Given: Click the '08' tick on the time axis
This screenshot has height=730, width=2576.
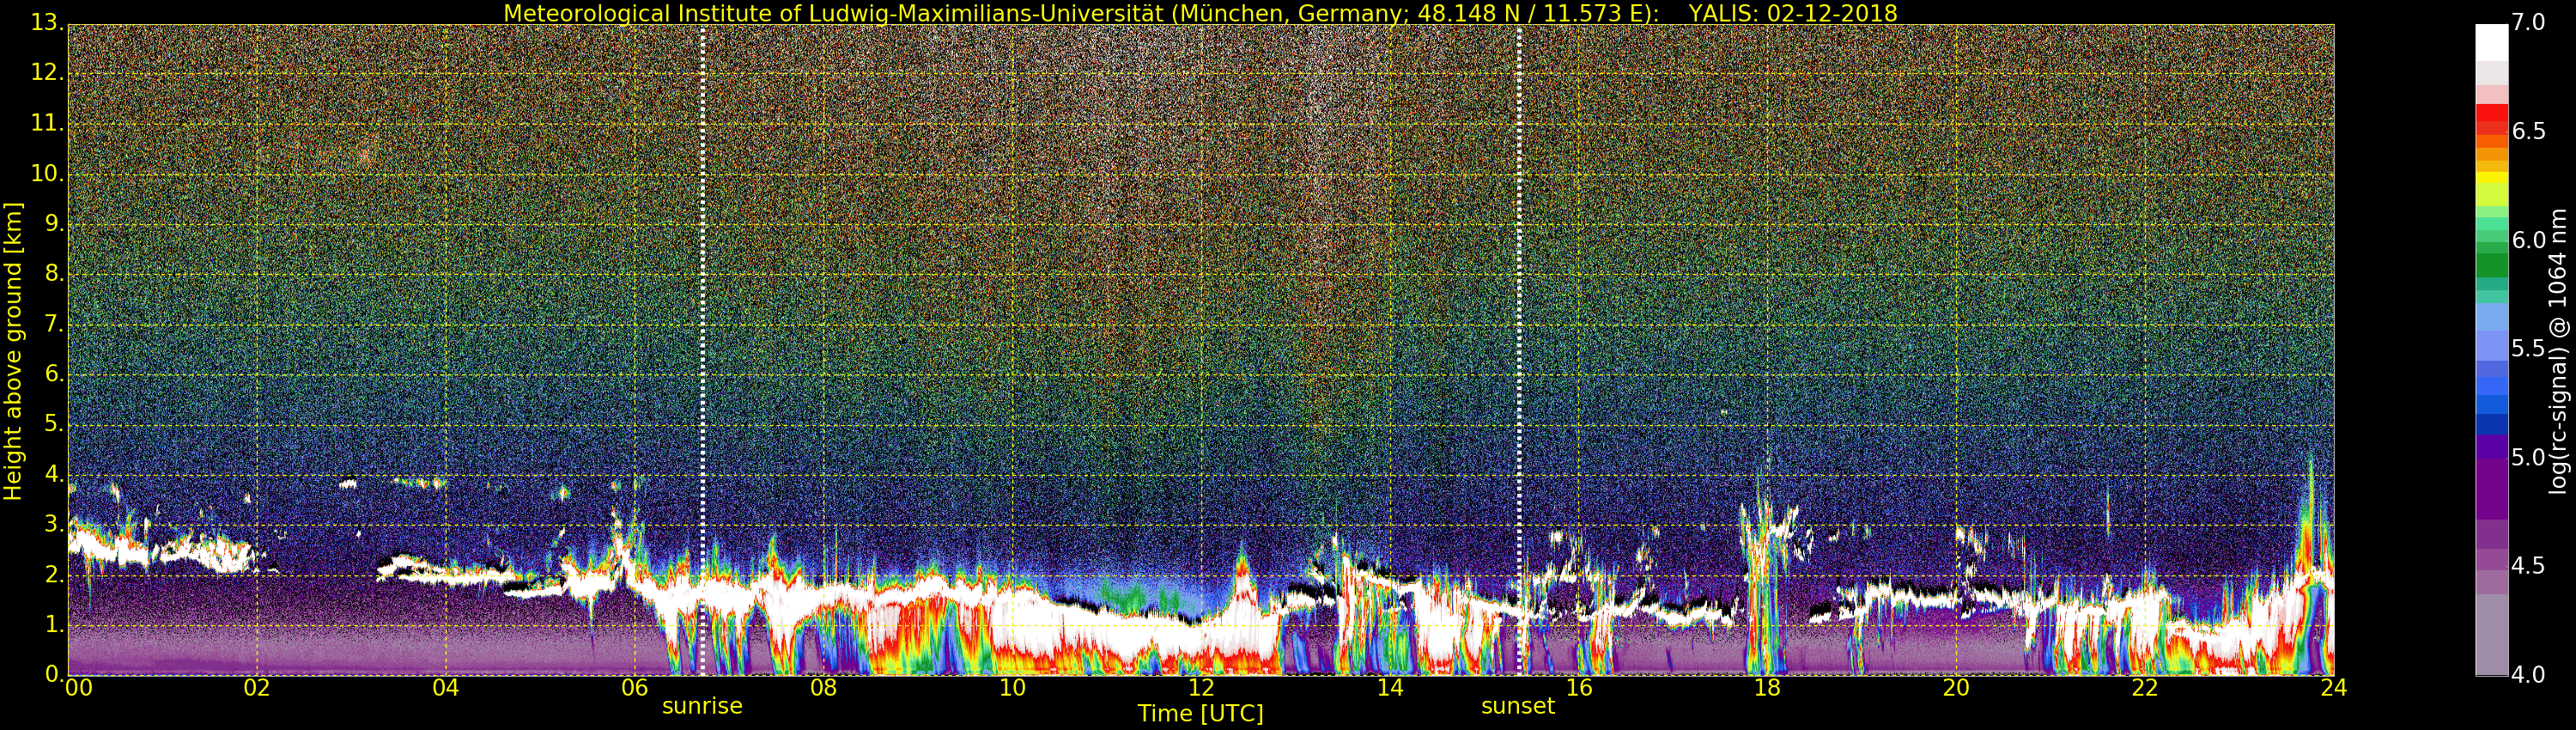Looking at the screenshot, I should (823, 688).
